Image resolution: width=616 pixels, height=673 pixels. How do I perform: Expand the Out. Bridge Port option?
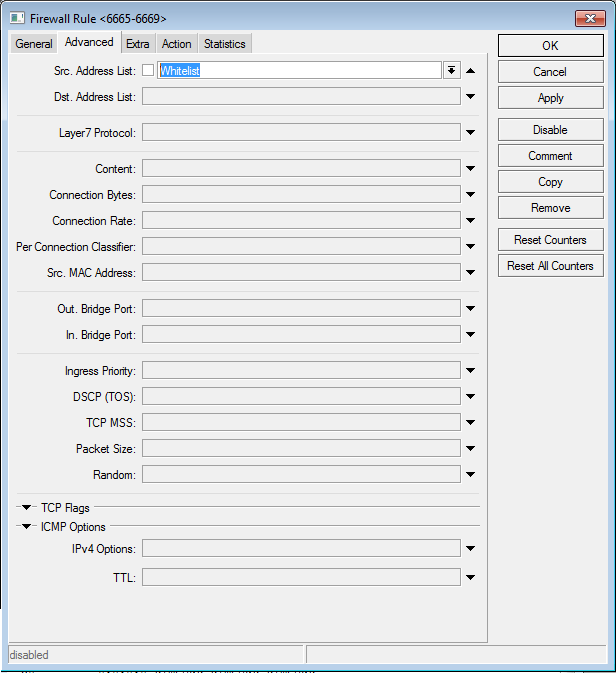[470, 309]
